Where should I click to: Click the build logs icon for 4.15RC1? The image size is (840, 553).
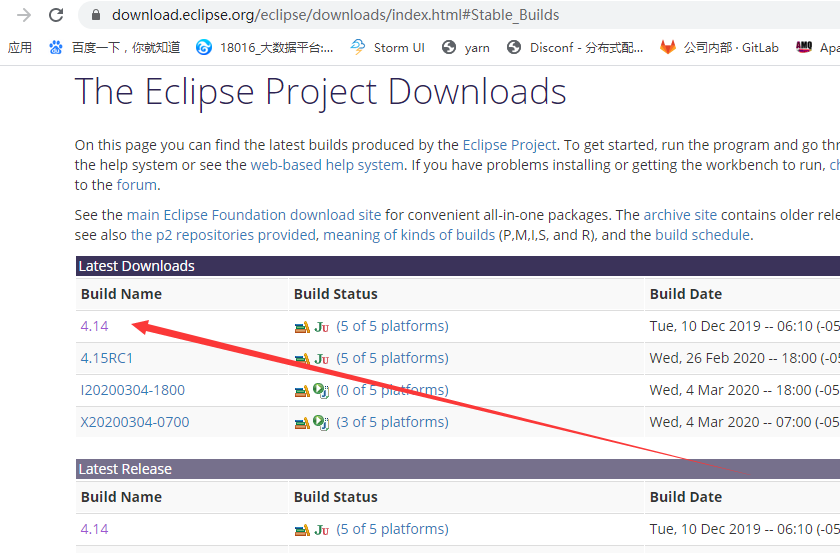pos(302,359)
